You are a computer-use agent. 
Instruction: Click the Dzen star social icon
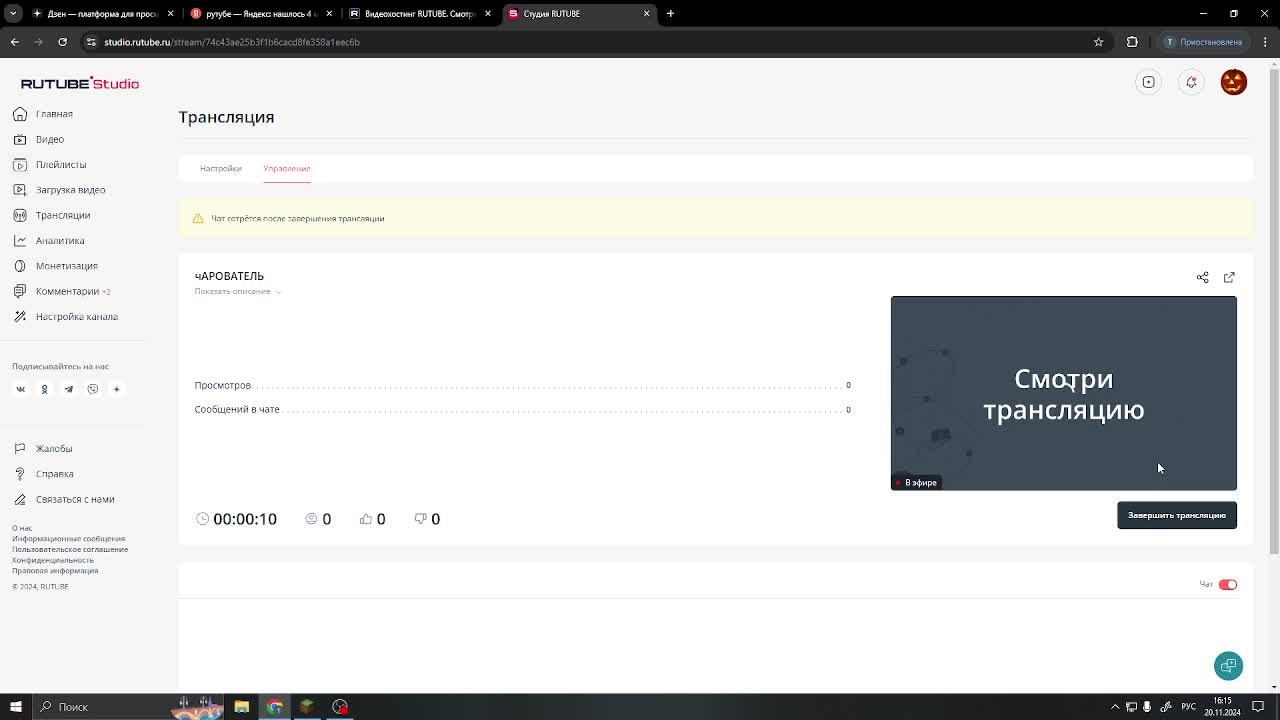pos(116,389)
